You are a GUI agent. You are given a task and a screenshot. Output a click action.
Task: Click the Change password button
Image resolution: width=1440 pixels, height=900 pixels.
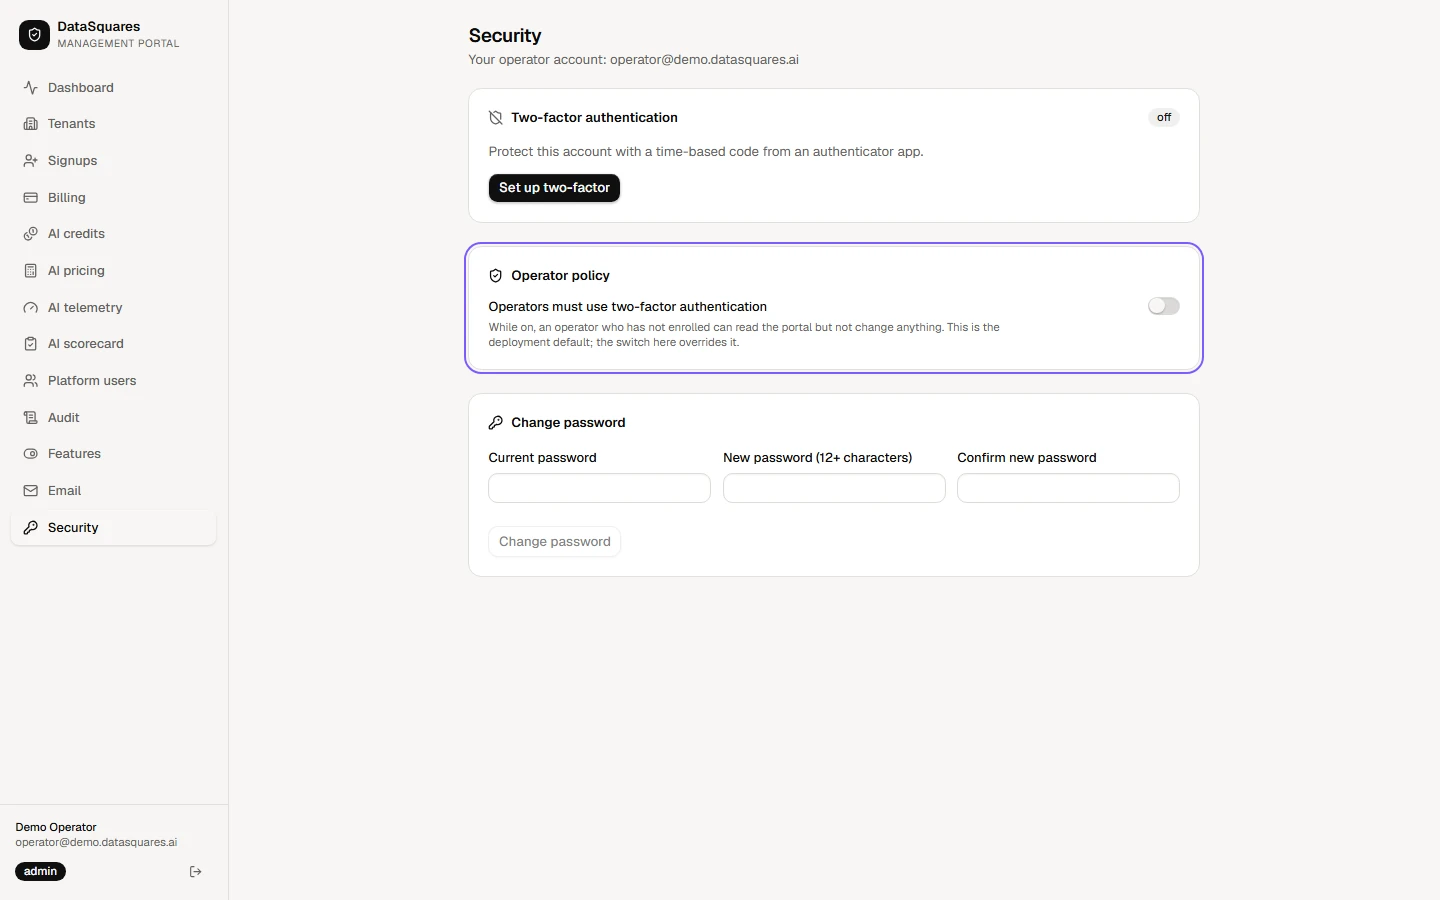(x=554, y=542)
